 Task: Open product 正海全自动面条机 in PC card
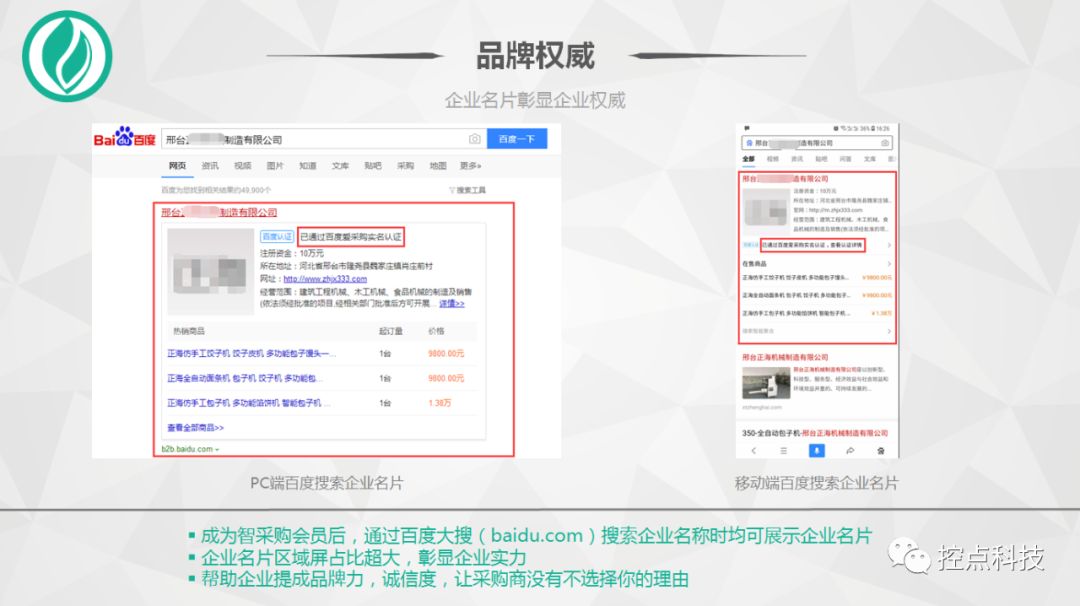pos(245,378)
